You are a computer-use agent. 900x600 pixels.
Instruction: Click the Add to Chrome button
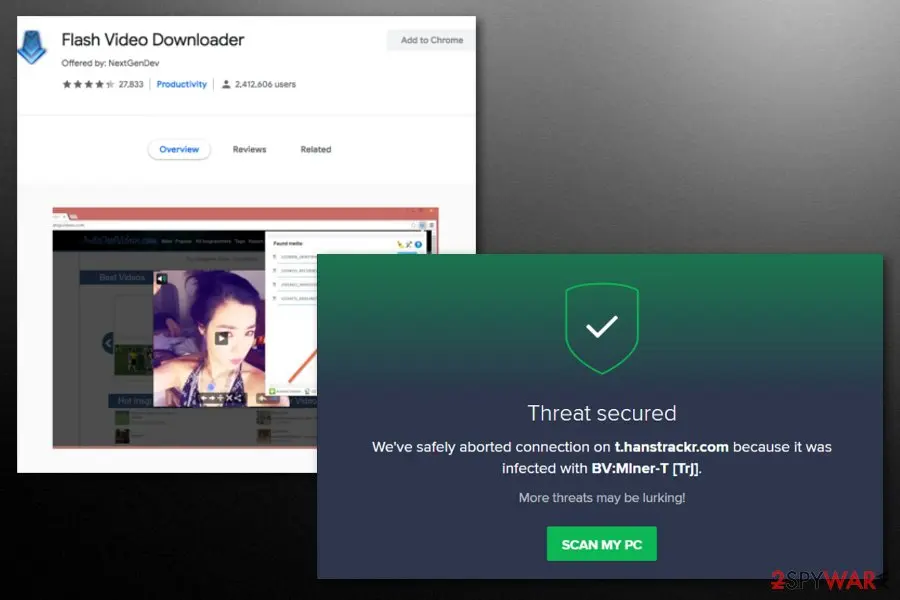[x=431, y=40]
